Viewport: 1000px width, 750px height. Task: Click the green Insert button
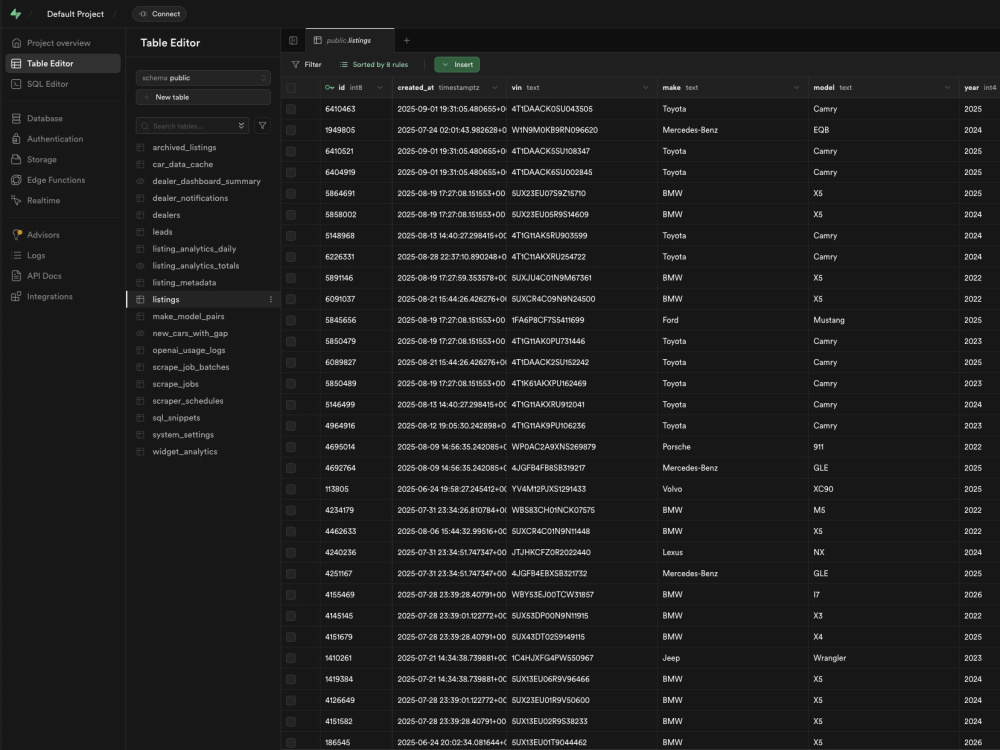[x=457, y=64]
